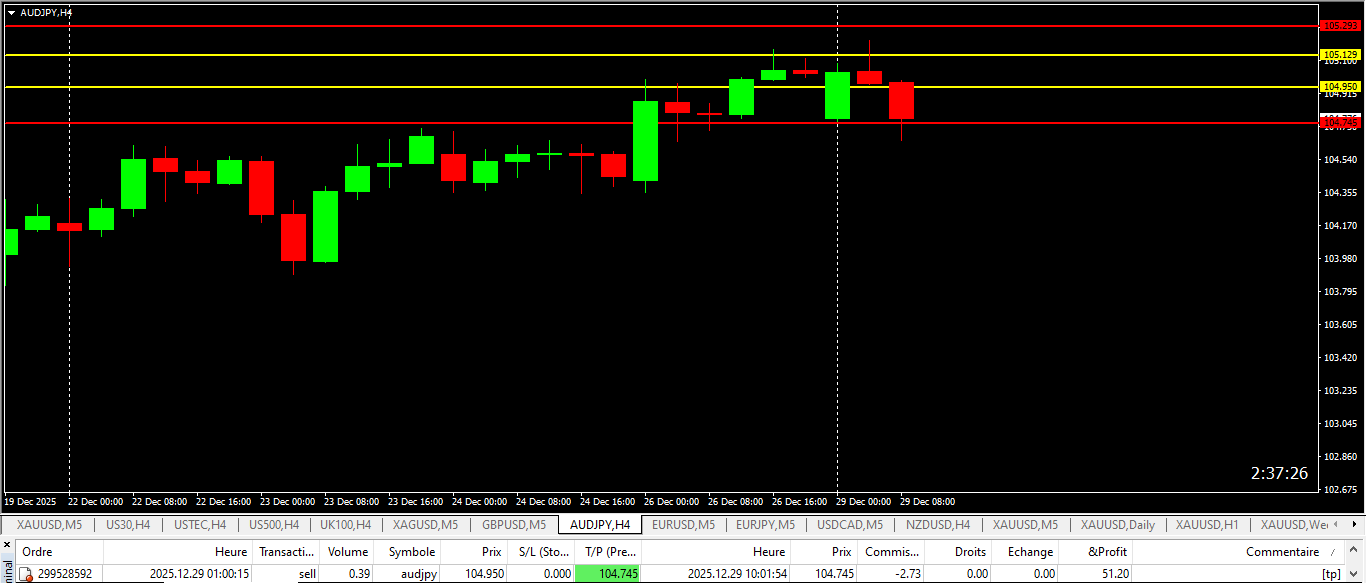1366x583 pixels.
Task: Switch to the XAGUSD,M5 chart tab
Action: click(425, 525)
